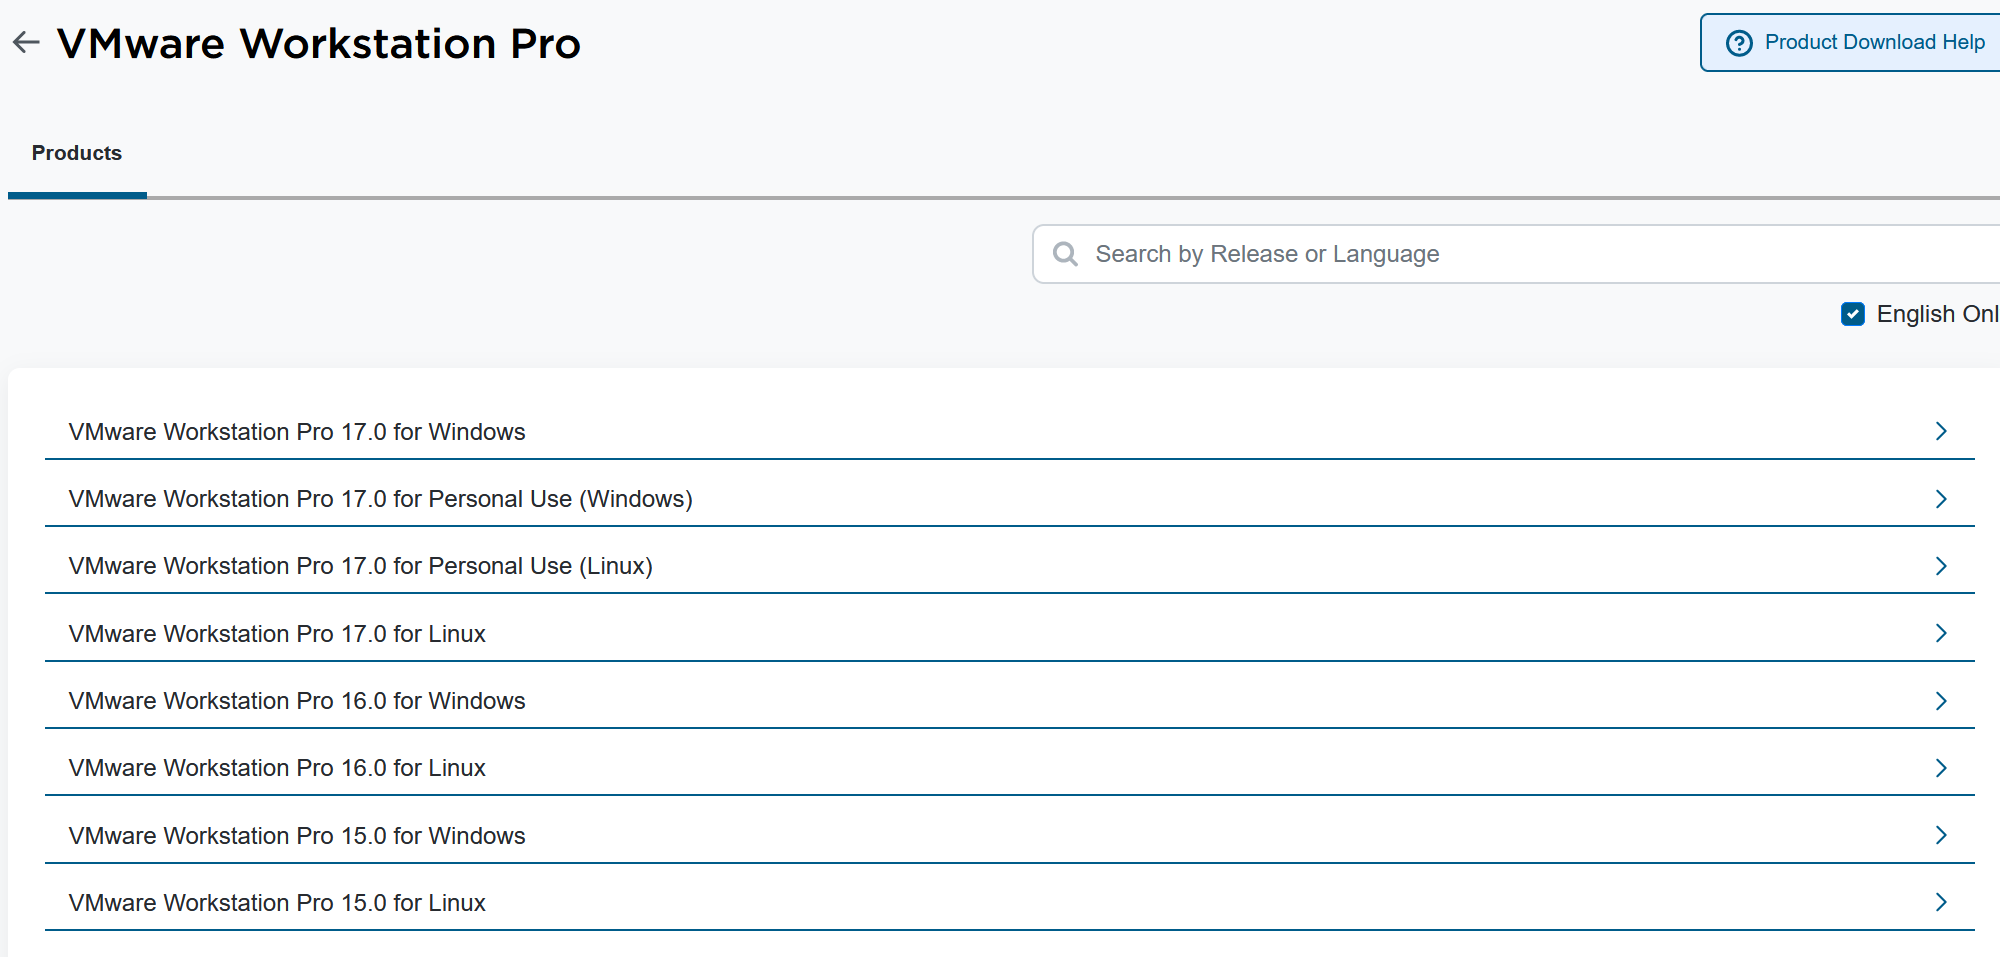Expand Workstation Pro 16.0 for Linux chevron
This screenshot has height=957, width=2000.
coord(1941,768)
